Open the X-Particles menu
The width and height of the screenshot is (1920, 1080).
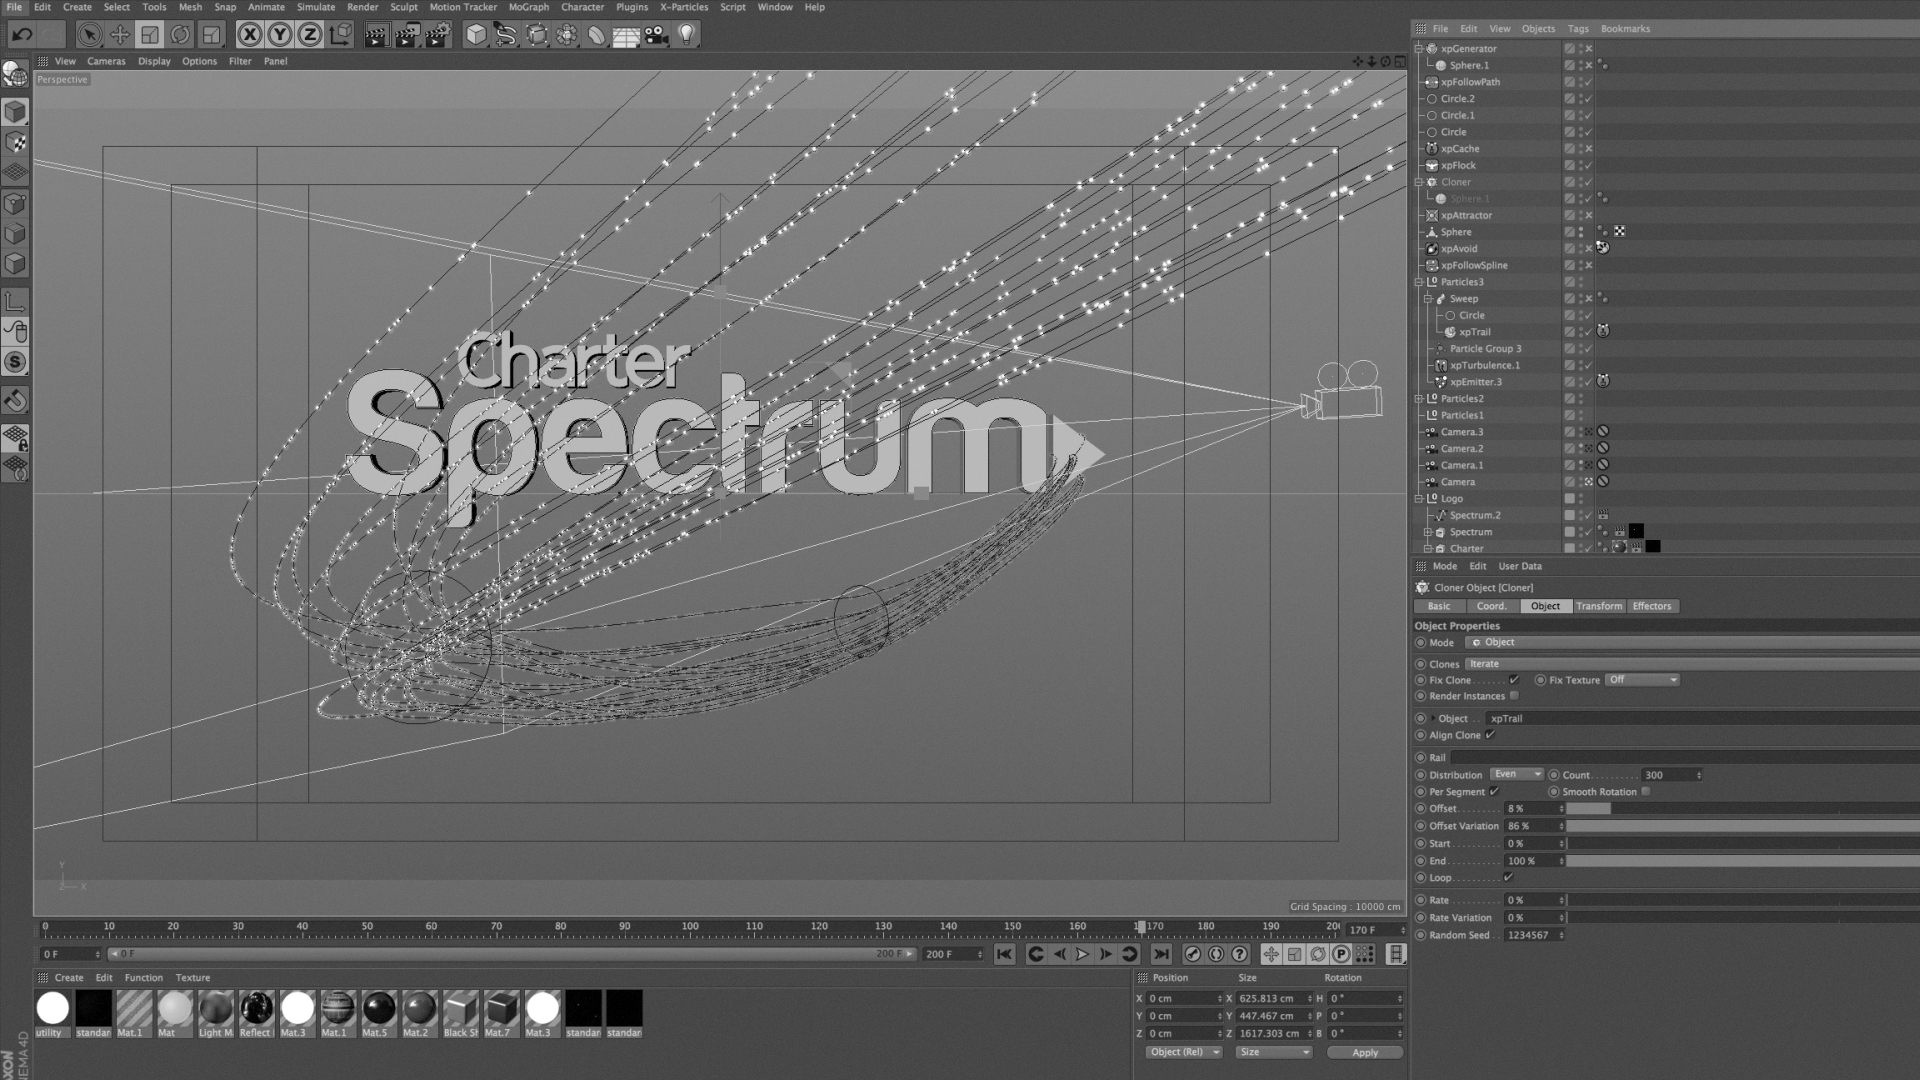[x=684, y=7]
